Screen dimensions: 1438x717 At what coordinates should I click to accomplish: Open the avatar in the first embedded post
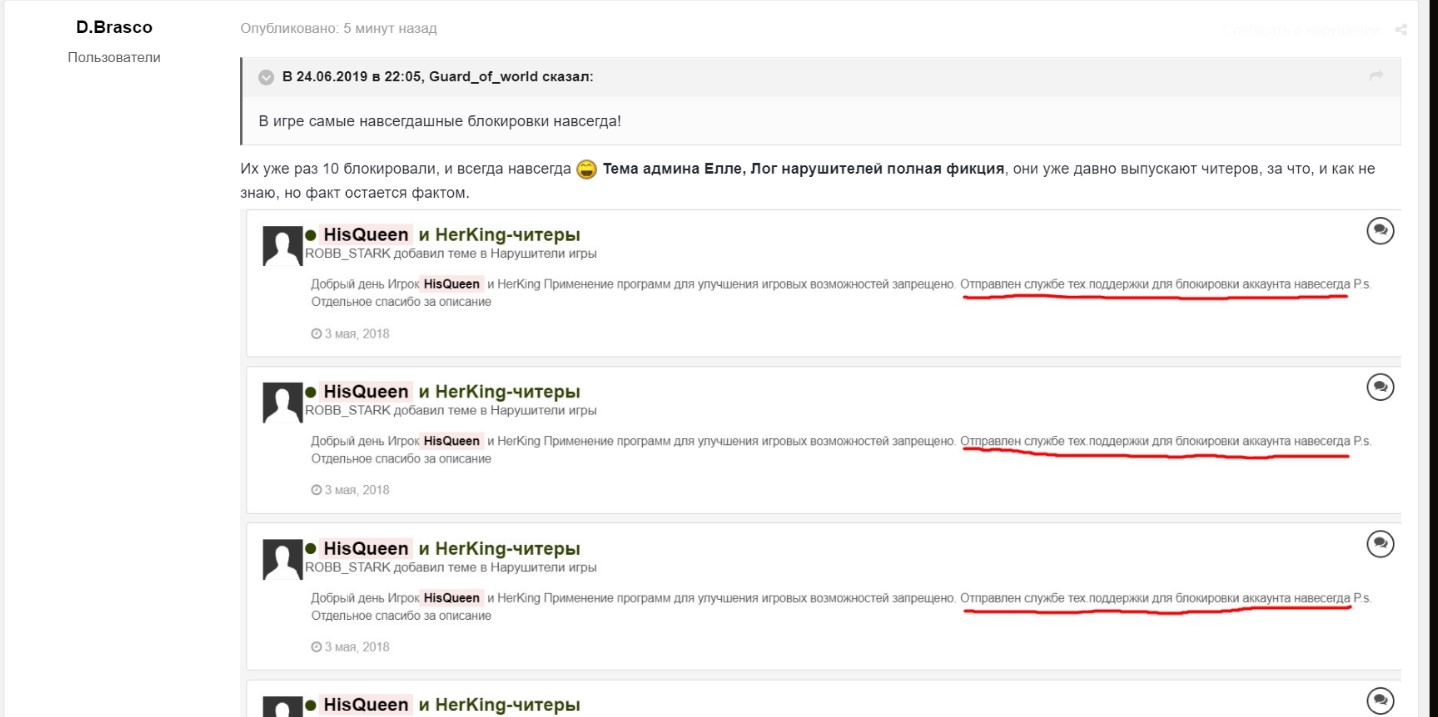(282, 246)
